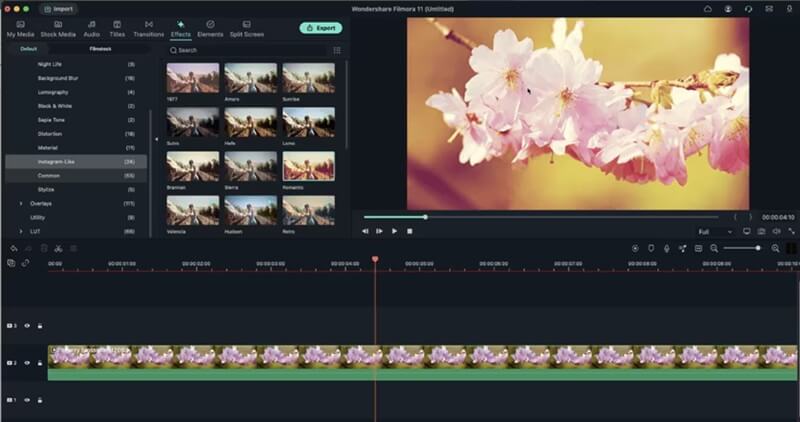This screenshot has width=800, height=422.
Task: Add a marker with the shield icon
Action: (x=651, y=248)
